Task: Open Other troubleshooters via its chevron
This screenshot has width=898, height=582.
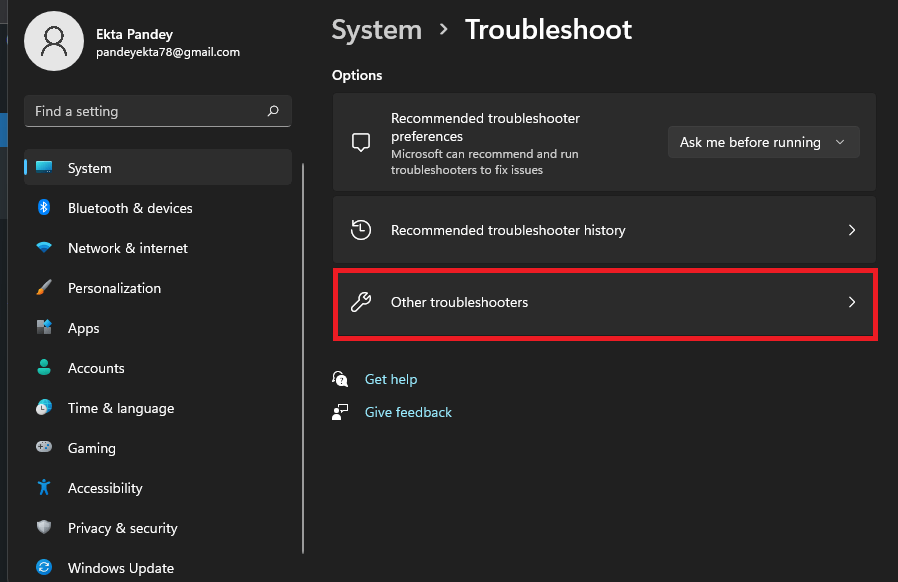Action: pyautogui.click(x=852, y=302)
